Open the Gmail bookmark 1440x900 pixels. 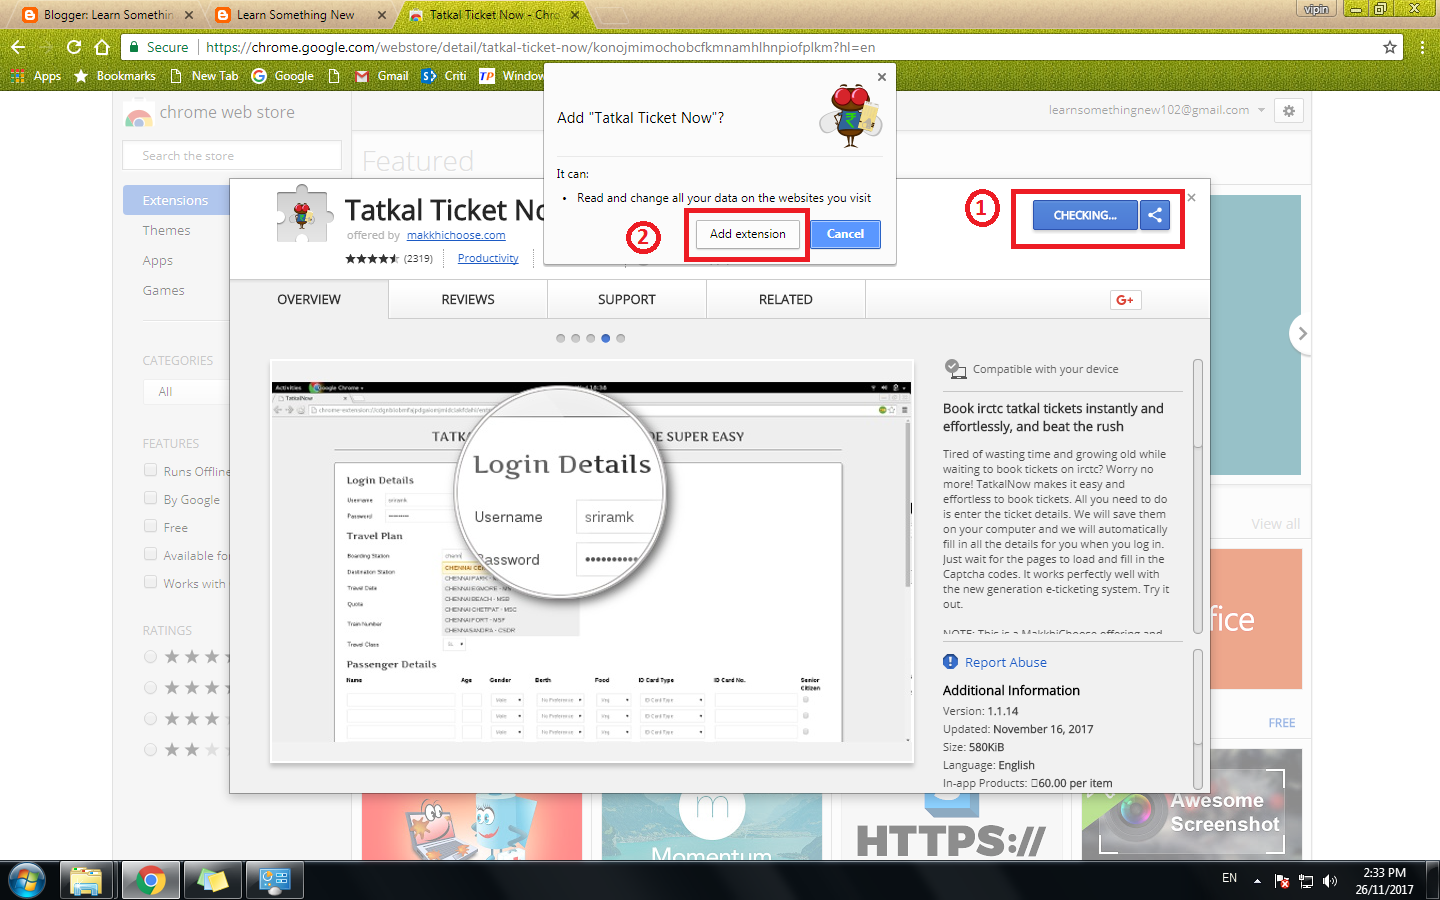click(382, 76)
